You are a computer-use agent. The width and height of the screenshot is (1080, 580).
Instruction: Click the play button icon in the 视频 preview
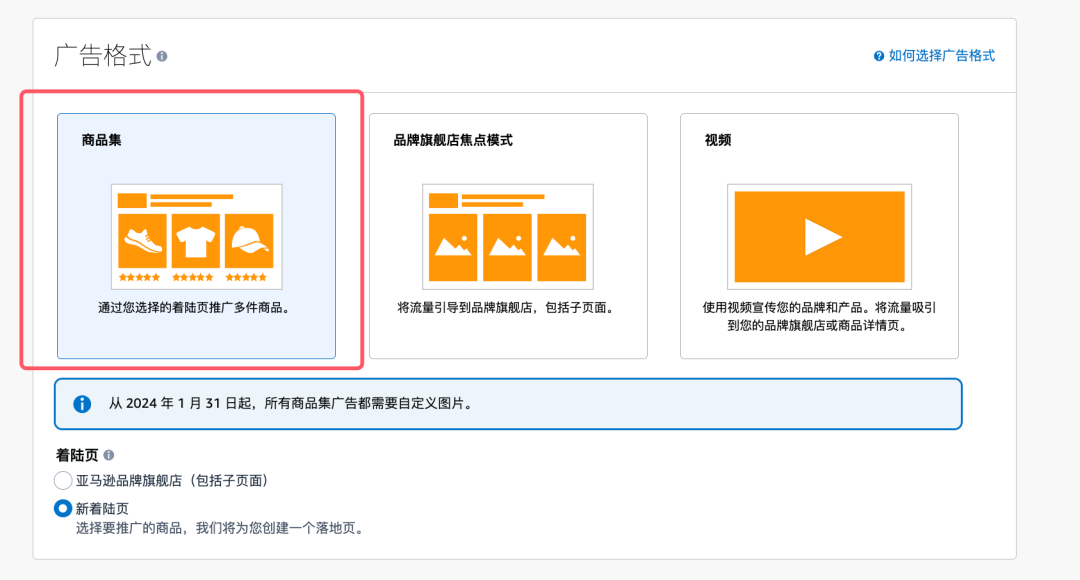(823, 236)
